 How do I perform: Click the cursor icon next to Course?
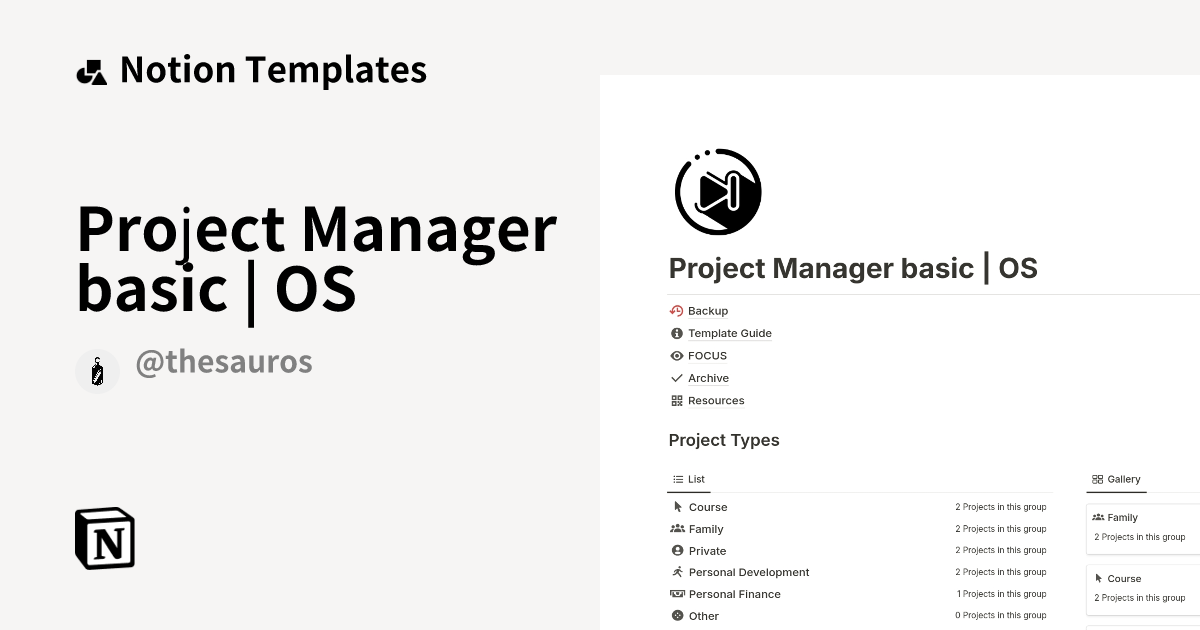click(x=677, y=507)
